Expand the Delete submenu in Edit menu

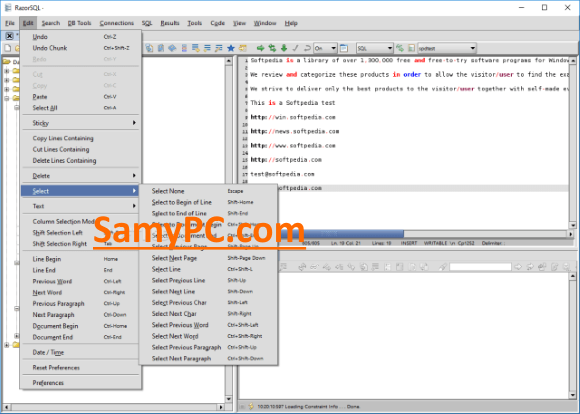coord(80,176)
